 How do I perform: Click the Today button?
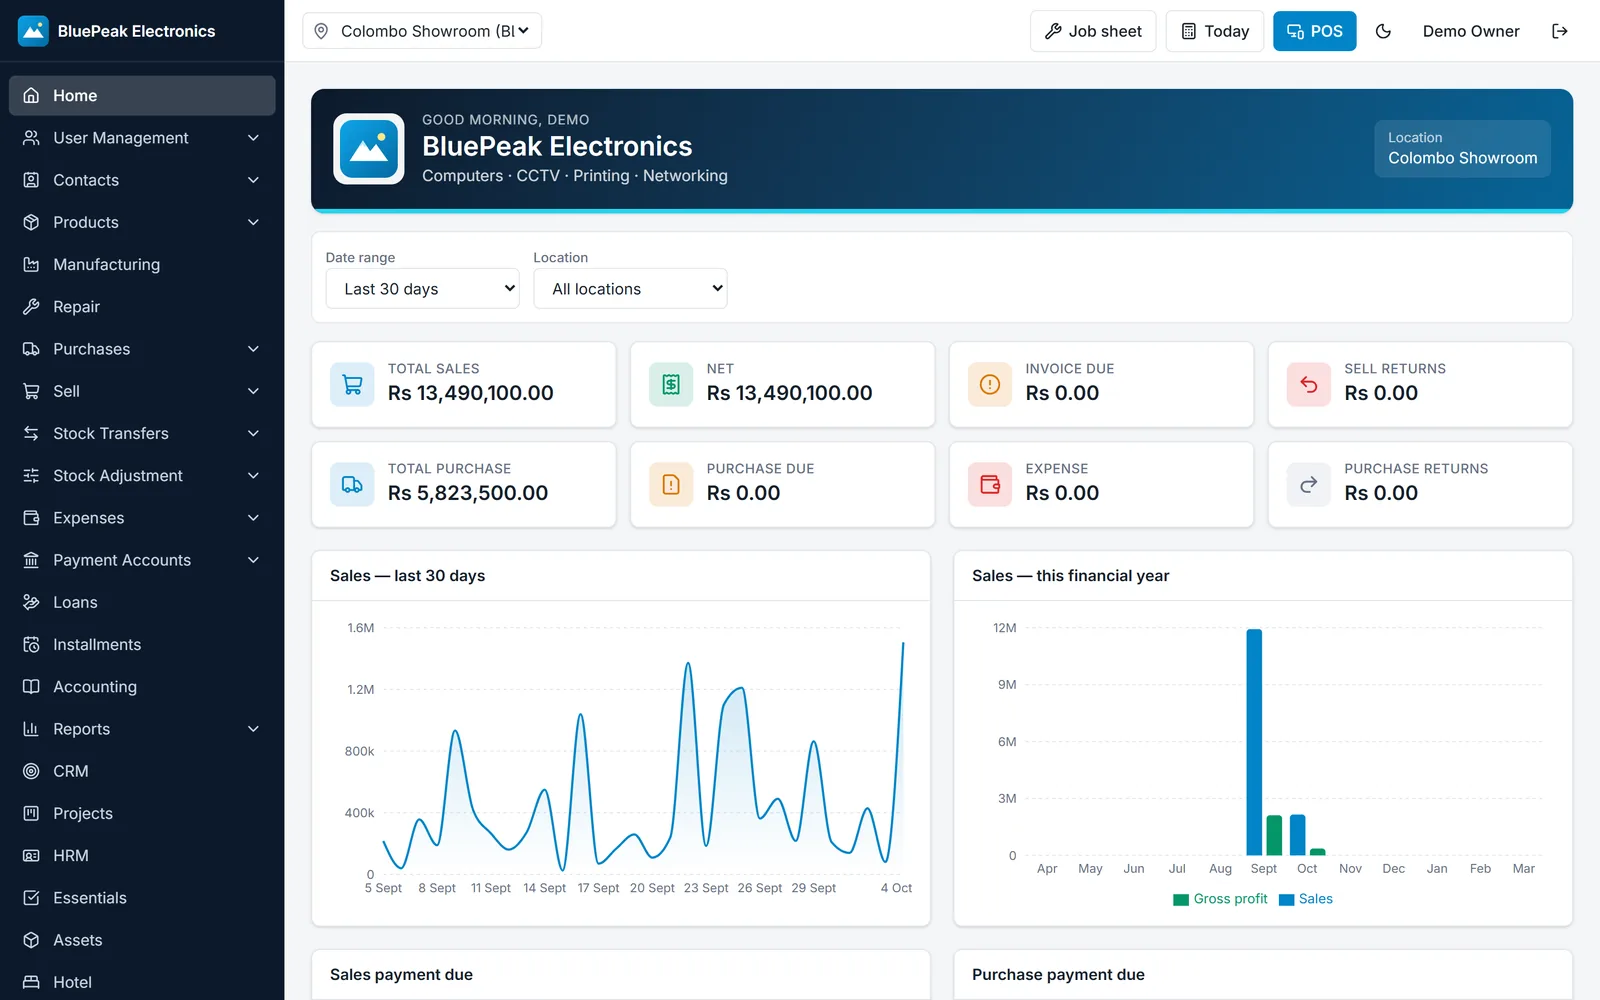tap(1215, 31)
